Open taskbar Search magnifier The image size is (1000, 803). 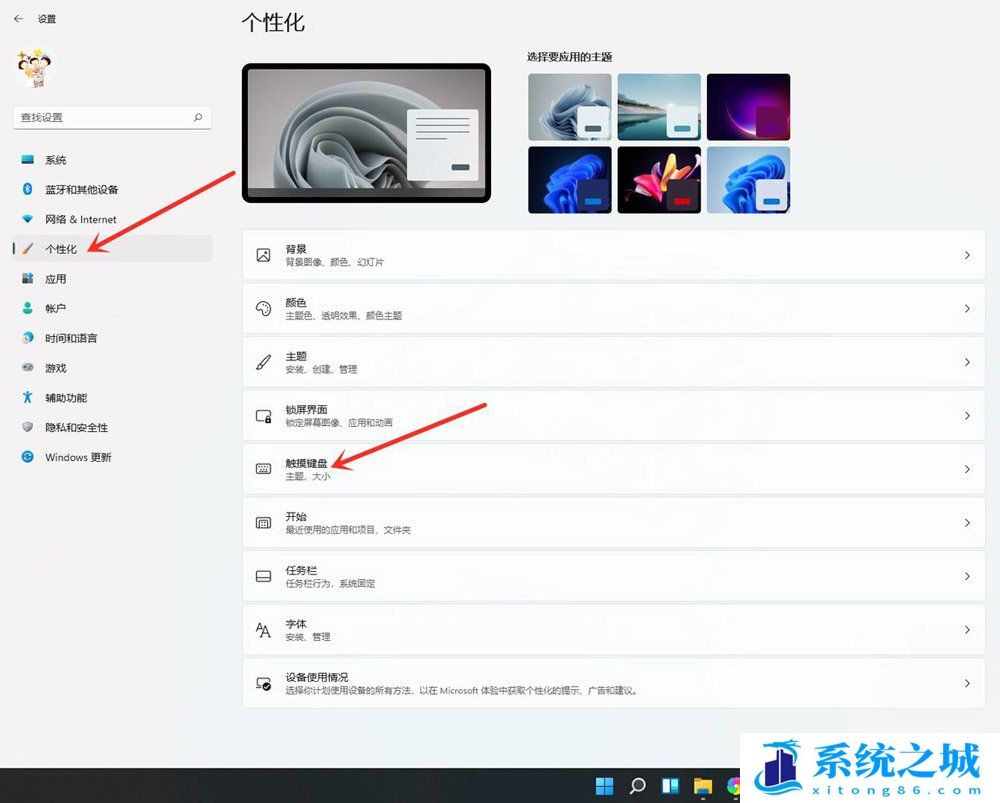637,785
